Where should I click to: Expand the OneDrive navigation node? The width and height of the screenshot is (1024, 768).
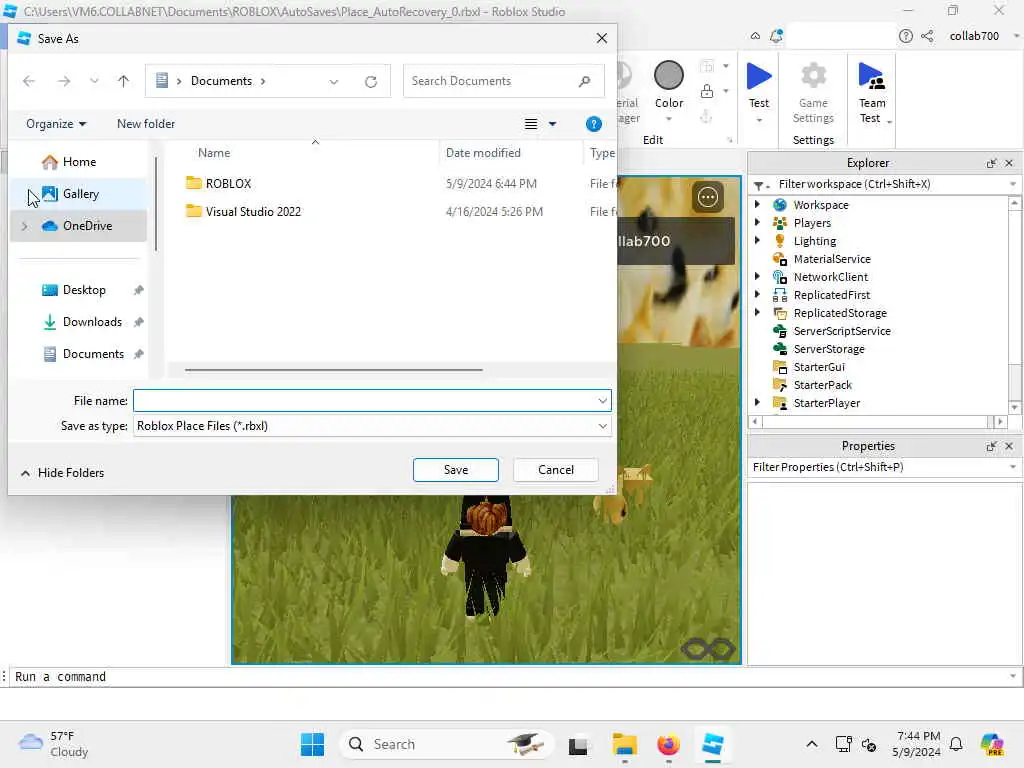tap(25, 226)
